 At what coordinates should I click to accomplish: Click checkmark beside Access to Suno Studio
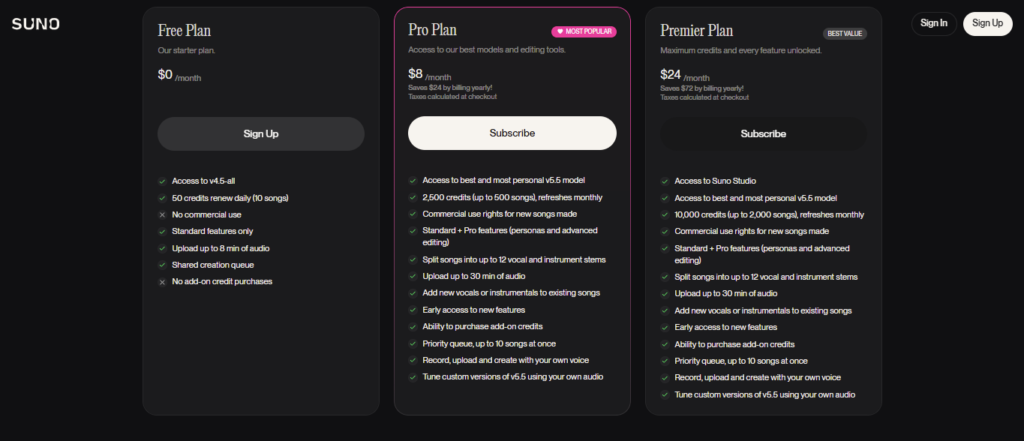pos(665,181)
